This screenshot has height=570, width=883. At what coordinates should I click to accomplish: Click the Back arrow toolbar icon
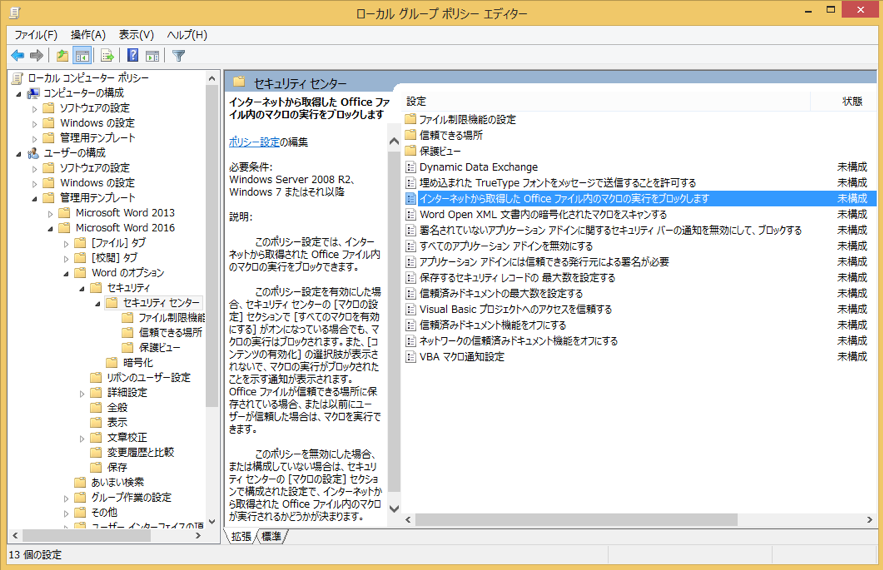tap(17, 55)
